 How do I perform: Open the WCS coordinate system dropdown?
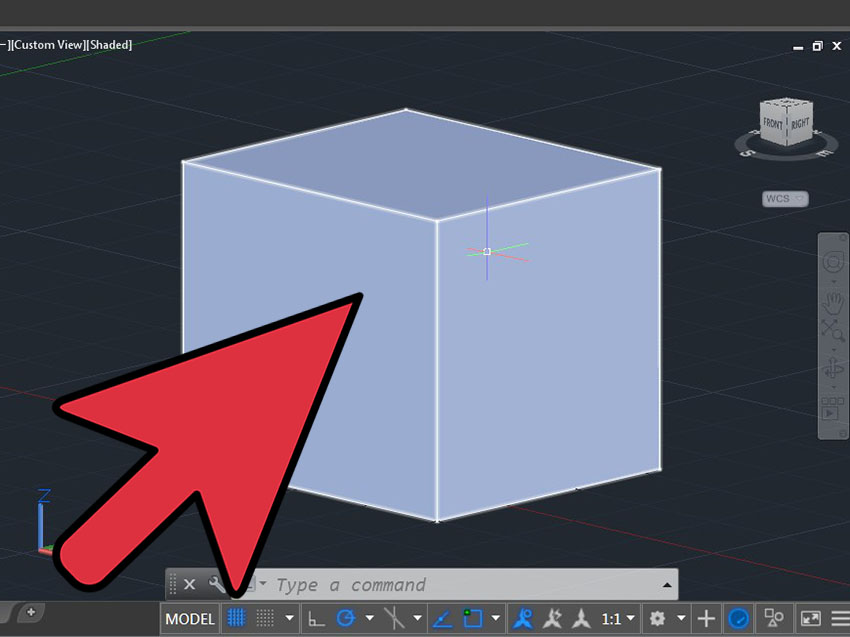pyautogui.click(x=785, y=198)
